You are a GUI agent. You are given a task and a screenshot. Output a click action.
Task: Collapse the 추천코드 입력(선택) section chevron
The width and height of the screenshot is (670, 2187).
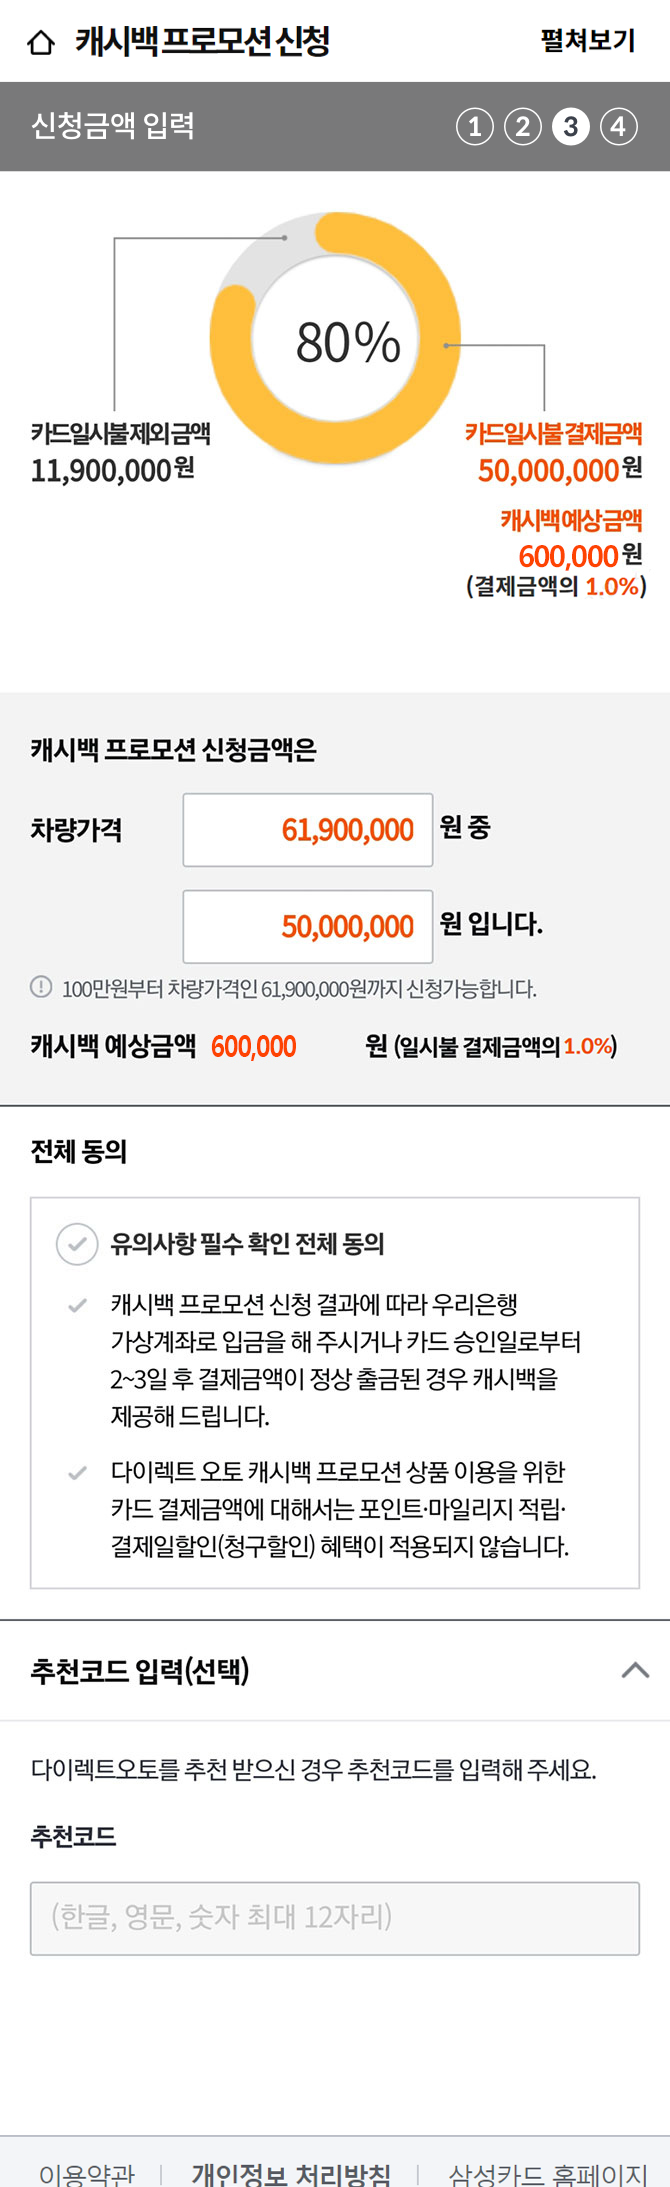click(x=635, y=1670)
